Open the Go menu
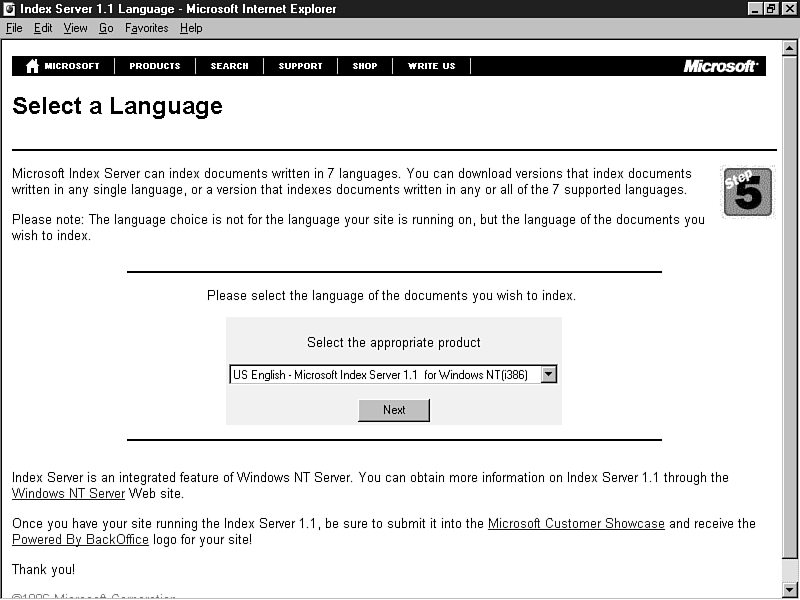This screenshot has height=600, width=800. pyautogui.click(x=106, y=28)
